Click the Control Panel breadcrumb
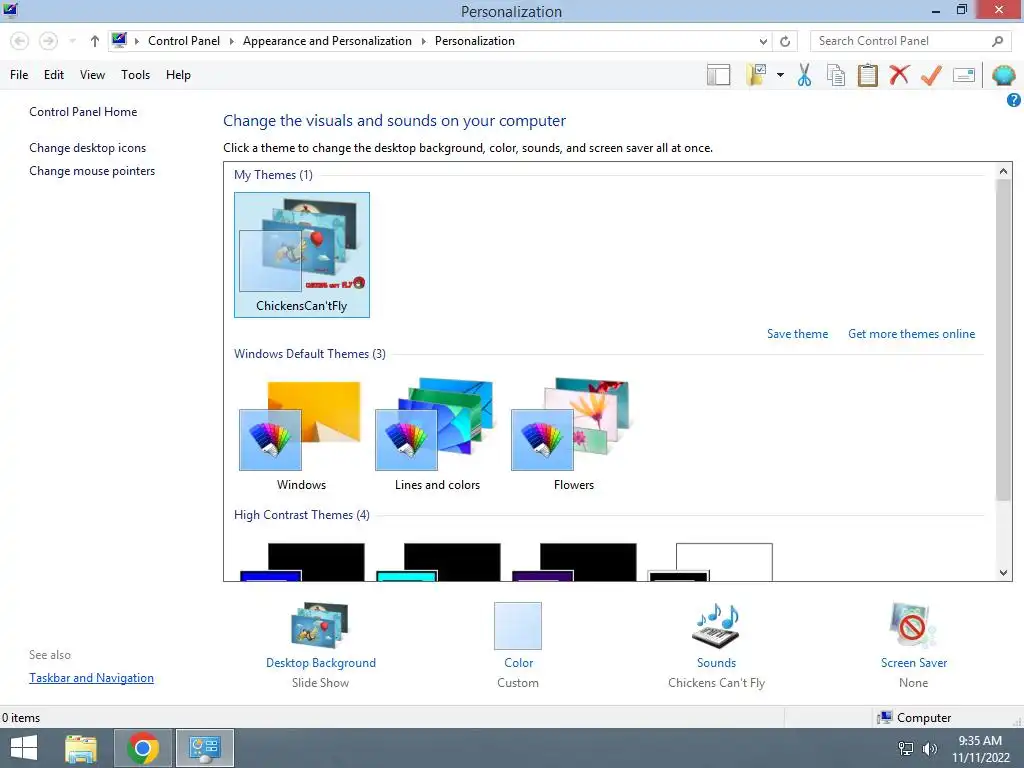Viewport: 1024px width, 768px height. point(184,40)
